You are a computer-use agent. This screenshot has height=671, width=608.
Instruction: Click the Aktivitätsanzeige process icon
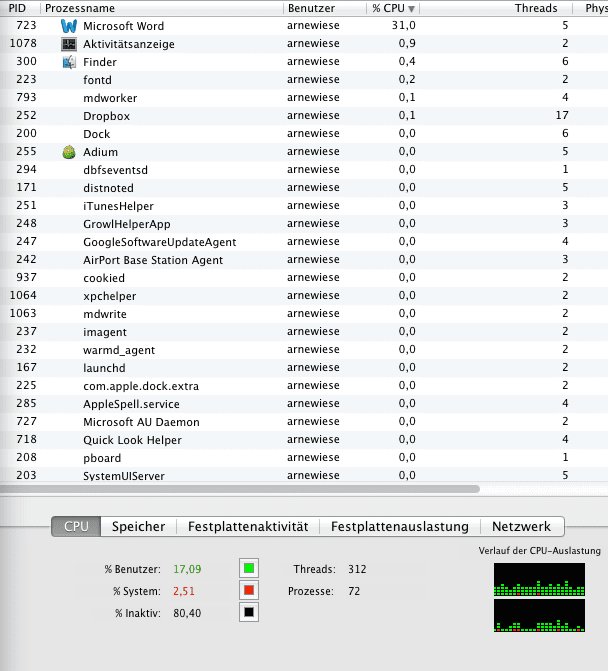tap(69, 44)
